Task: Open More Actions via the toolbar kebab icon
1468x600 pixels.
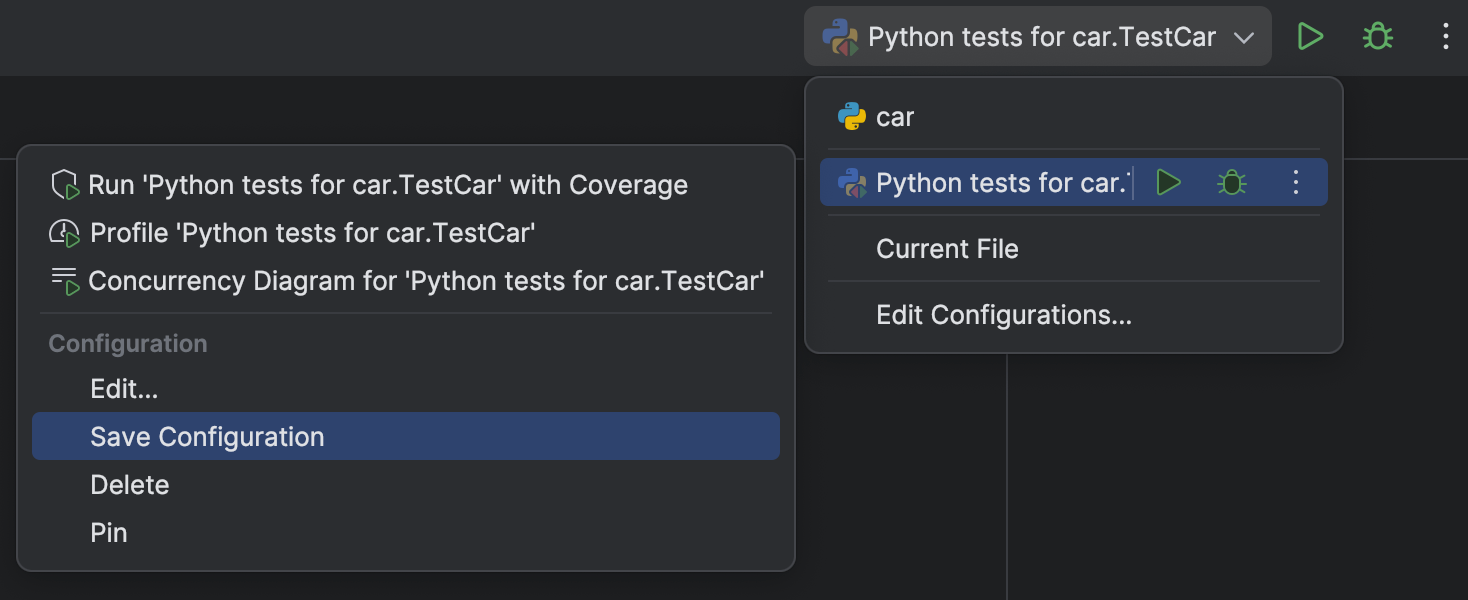Action: 1445,36
